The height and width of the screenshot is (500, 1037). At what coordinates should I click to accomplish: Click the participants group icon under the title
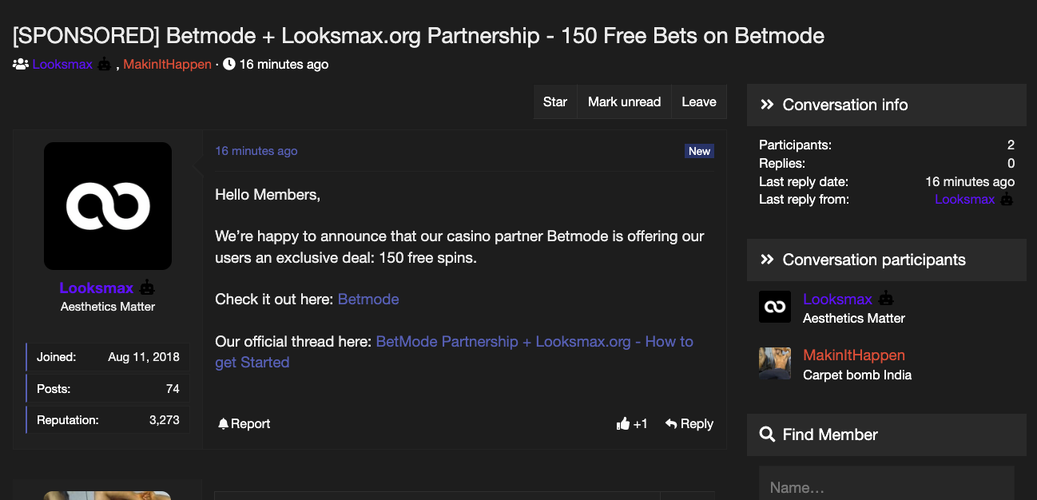click(x=20, y=65)
